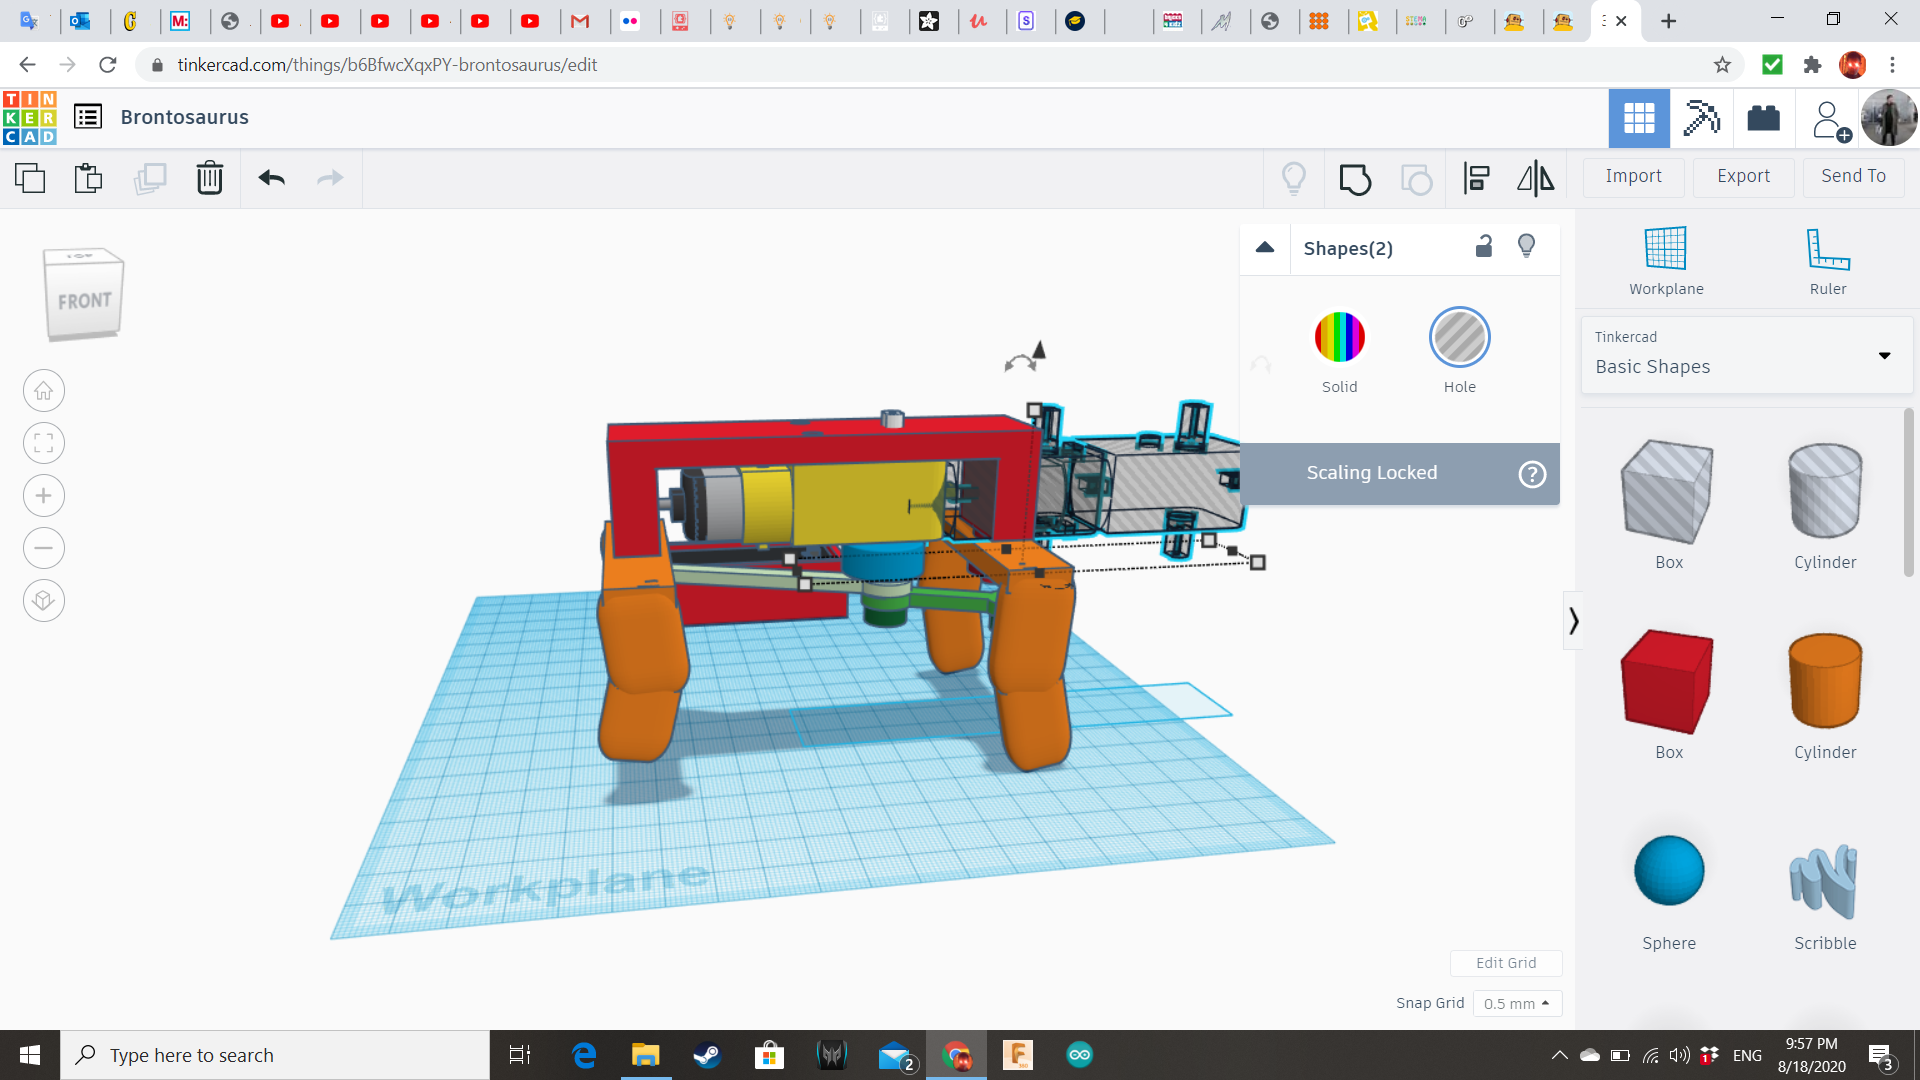This screenshot has width=1920, height=1080.
Task: Collapse the Shapes inspector panel
Action: (1265, 248)
